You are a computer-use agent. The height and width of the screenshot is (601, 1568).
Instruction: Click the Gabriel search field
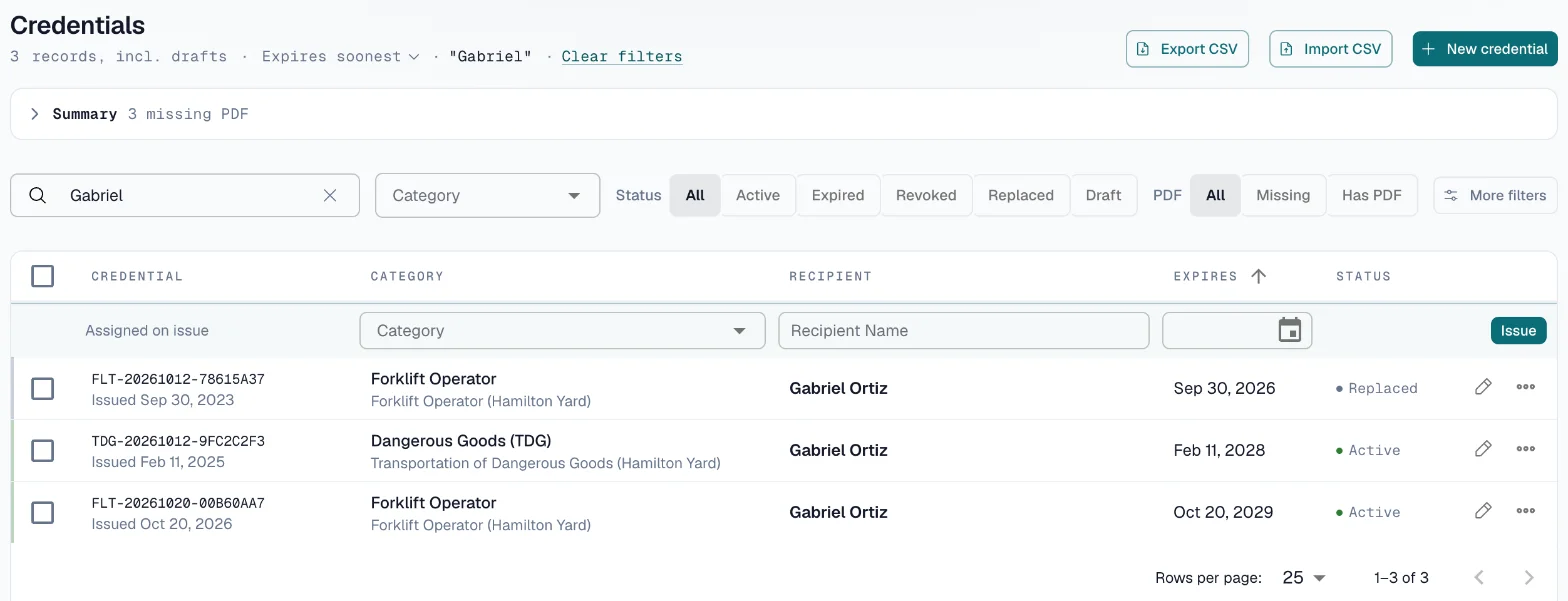185,196
